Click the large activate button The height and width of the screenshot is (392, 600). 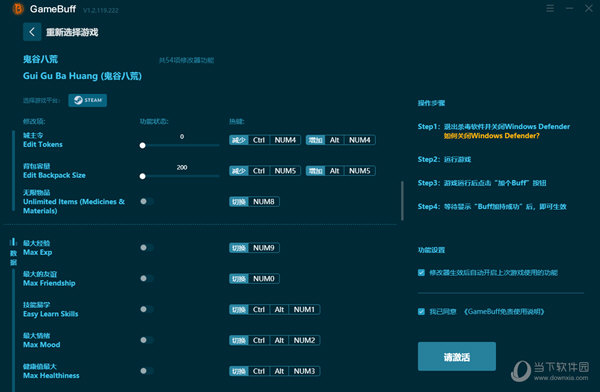457,357
